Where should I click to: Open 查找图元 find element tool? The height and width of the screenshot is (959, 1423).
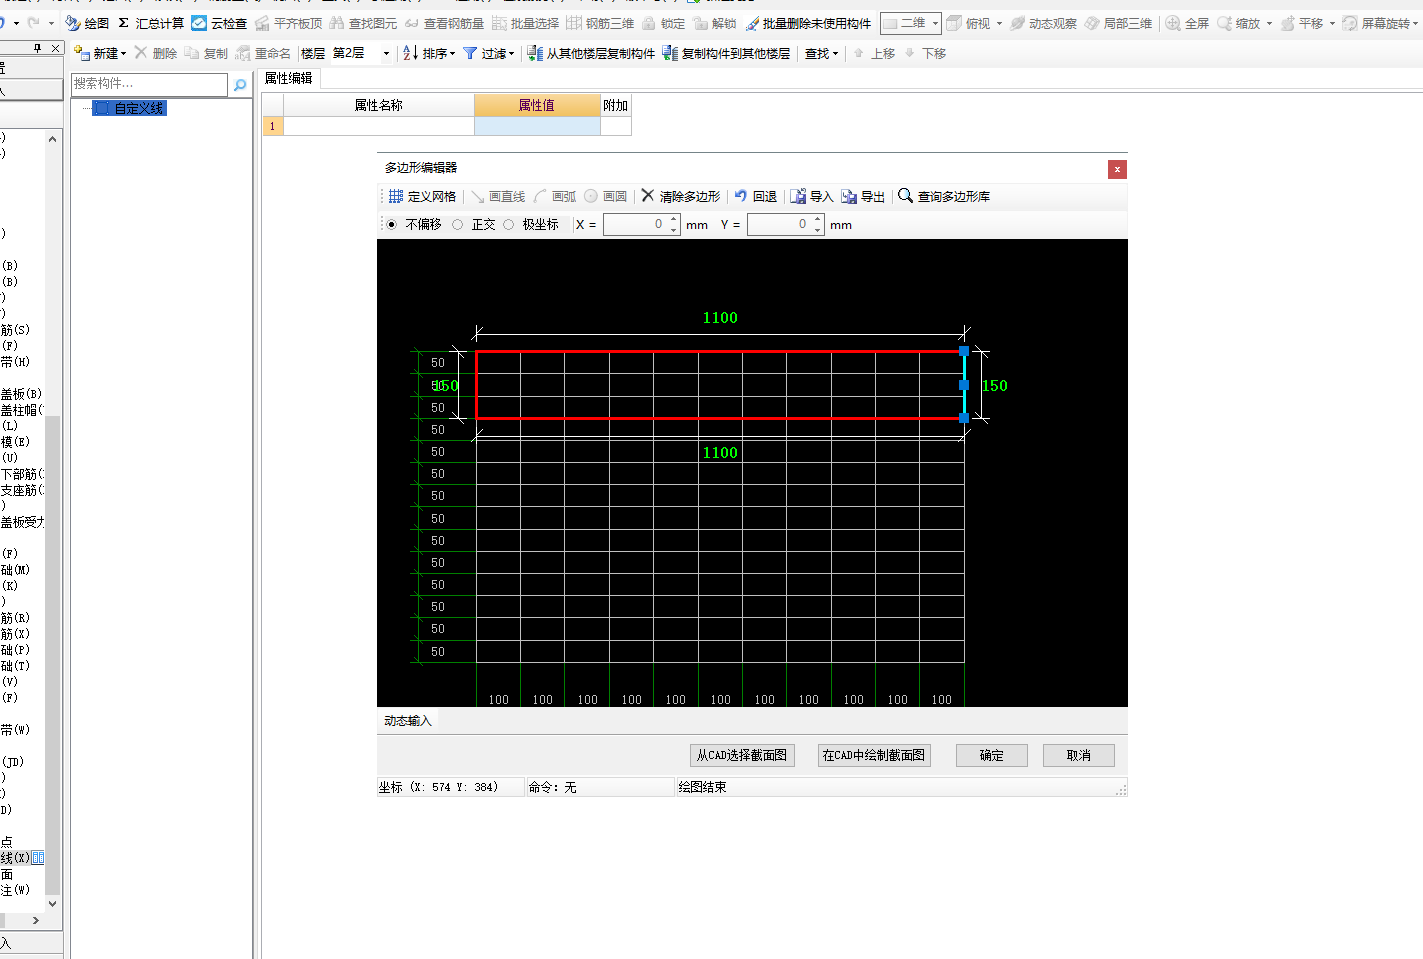coord(363,23)
